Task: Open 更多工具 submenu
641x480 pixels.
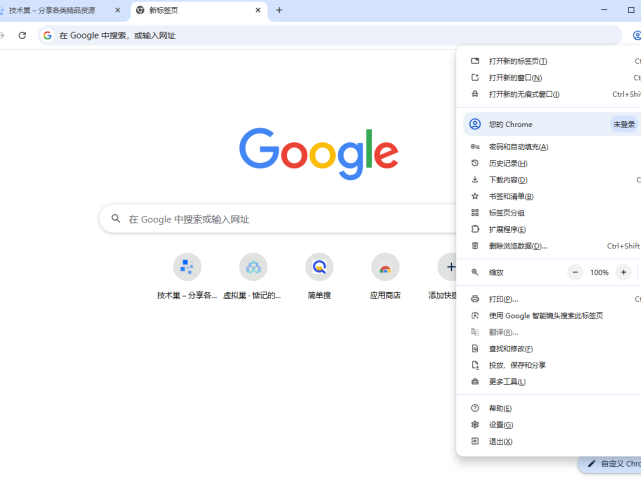Action: [549, 382]
